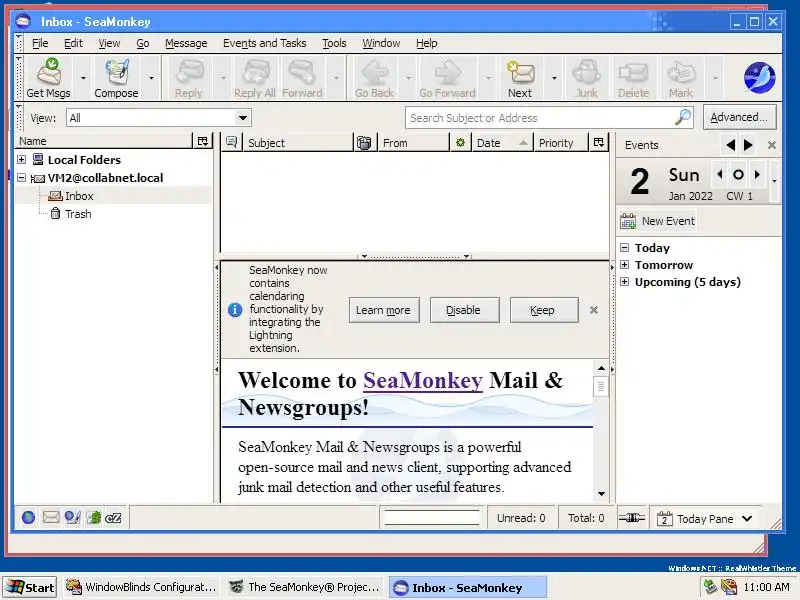Screen dimensions: 800x600
Task: Open the Next button dropdown arrow
Action: point(554,78)
